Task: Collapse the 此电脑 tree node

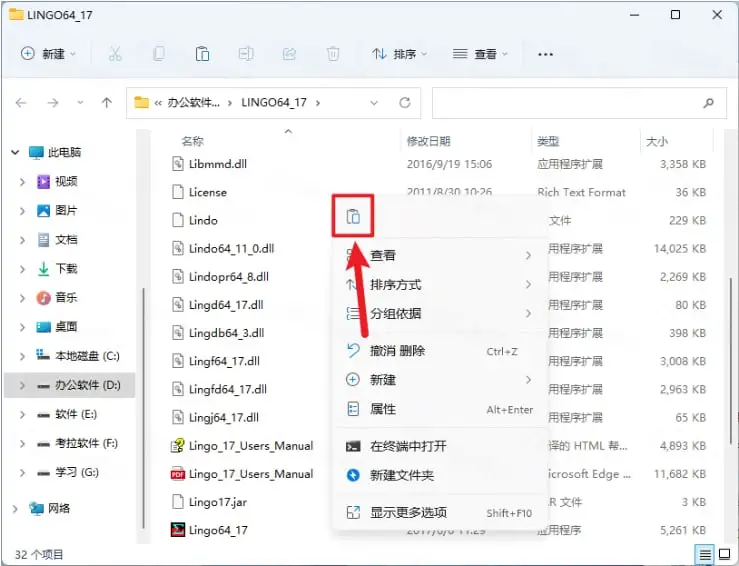Action: click(x=15, y=152)
